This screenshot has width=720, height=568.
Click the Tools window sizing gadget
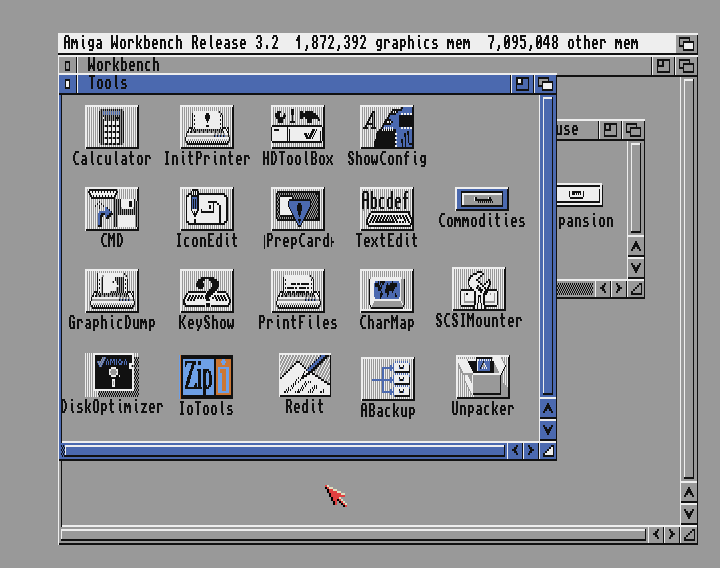coord(548,450)
